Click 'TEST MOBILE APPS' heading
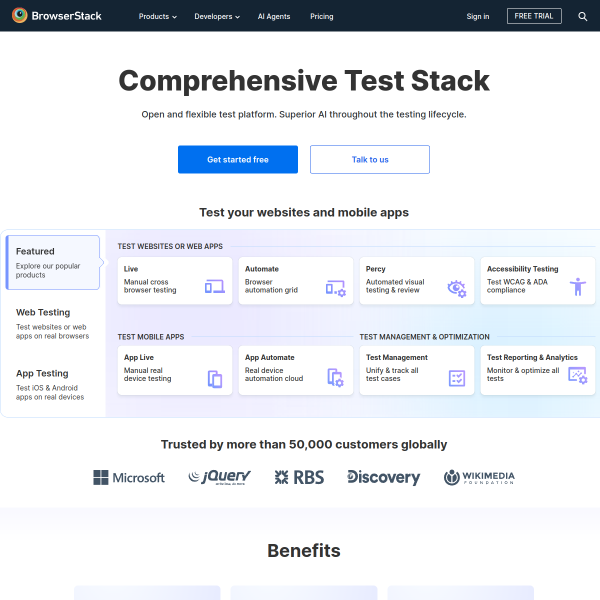The image size is (600, 600). (151, 337)
